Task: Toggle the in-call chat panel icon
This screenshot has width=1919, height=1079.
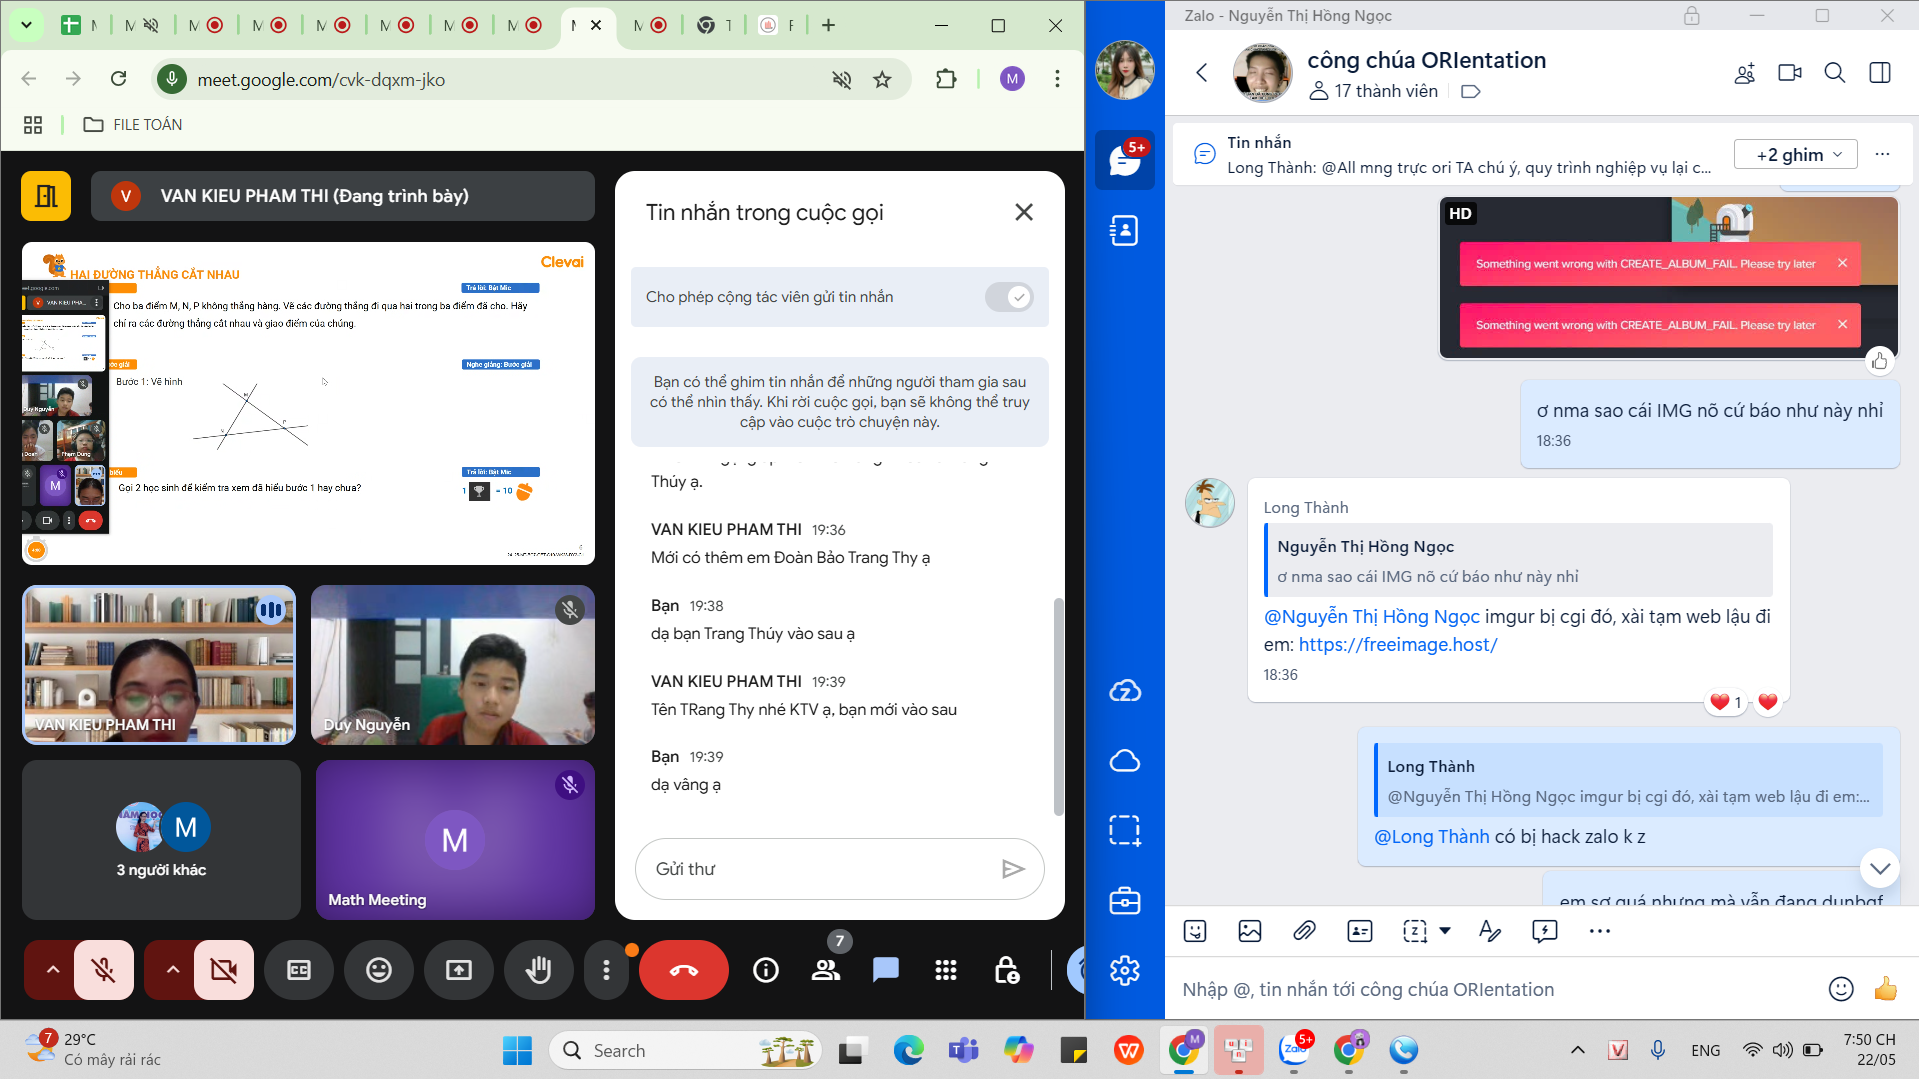Action: coord(886,970)
